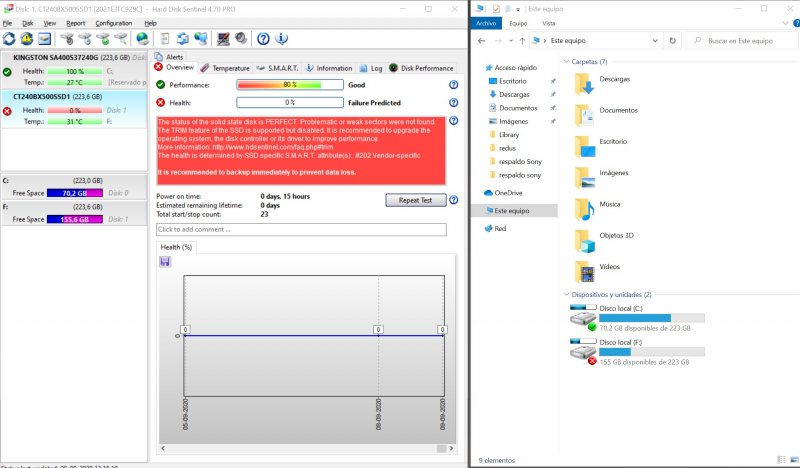Click the save floppy icon above health graph
Viewport: 800px width, 468px height.
click(165, 262)
